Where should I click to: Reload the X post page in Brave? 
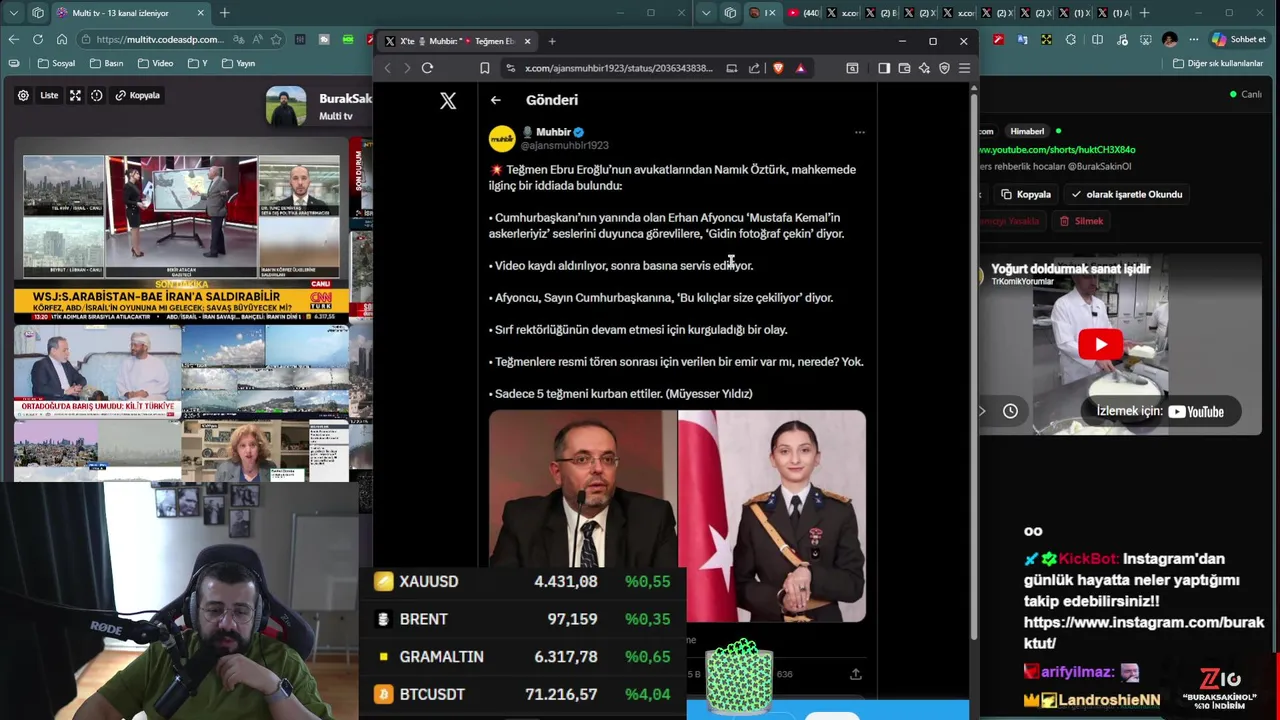click(x=427, y=68)
